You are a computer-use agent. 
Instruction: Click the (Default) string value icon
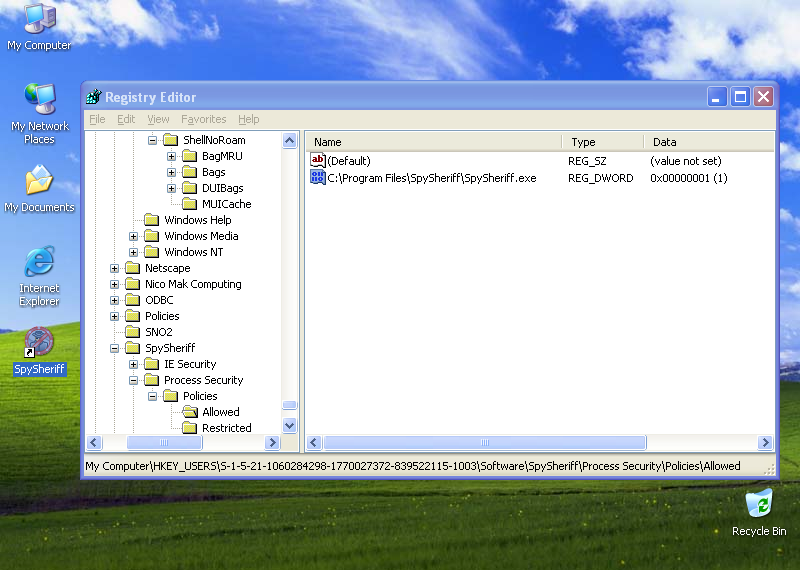pos(317,161)
